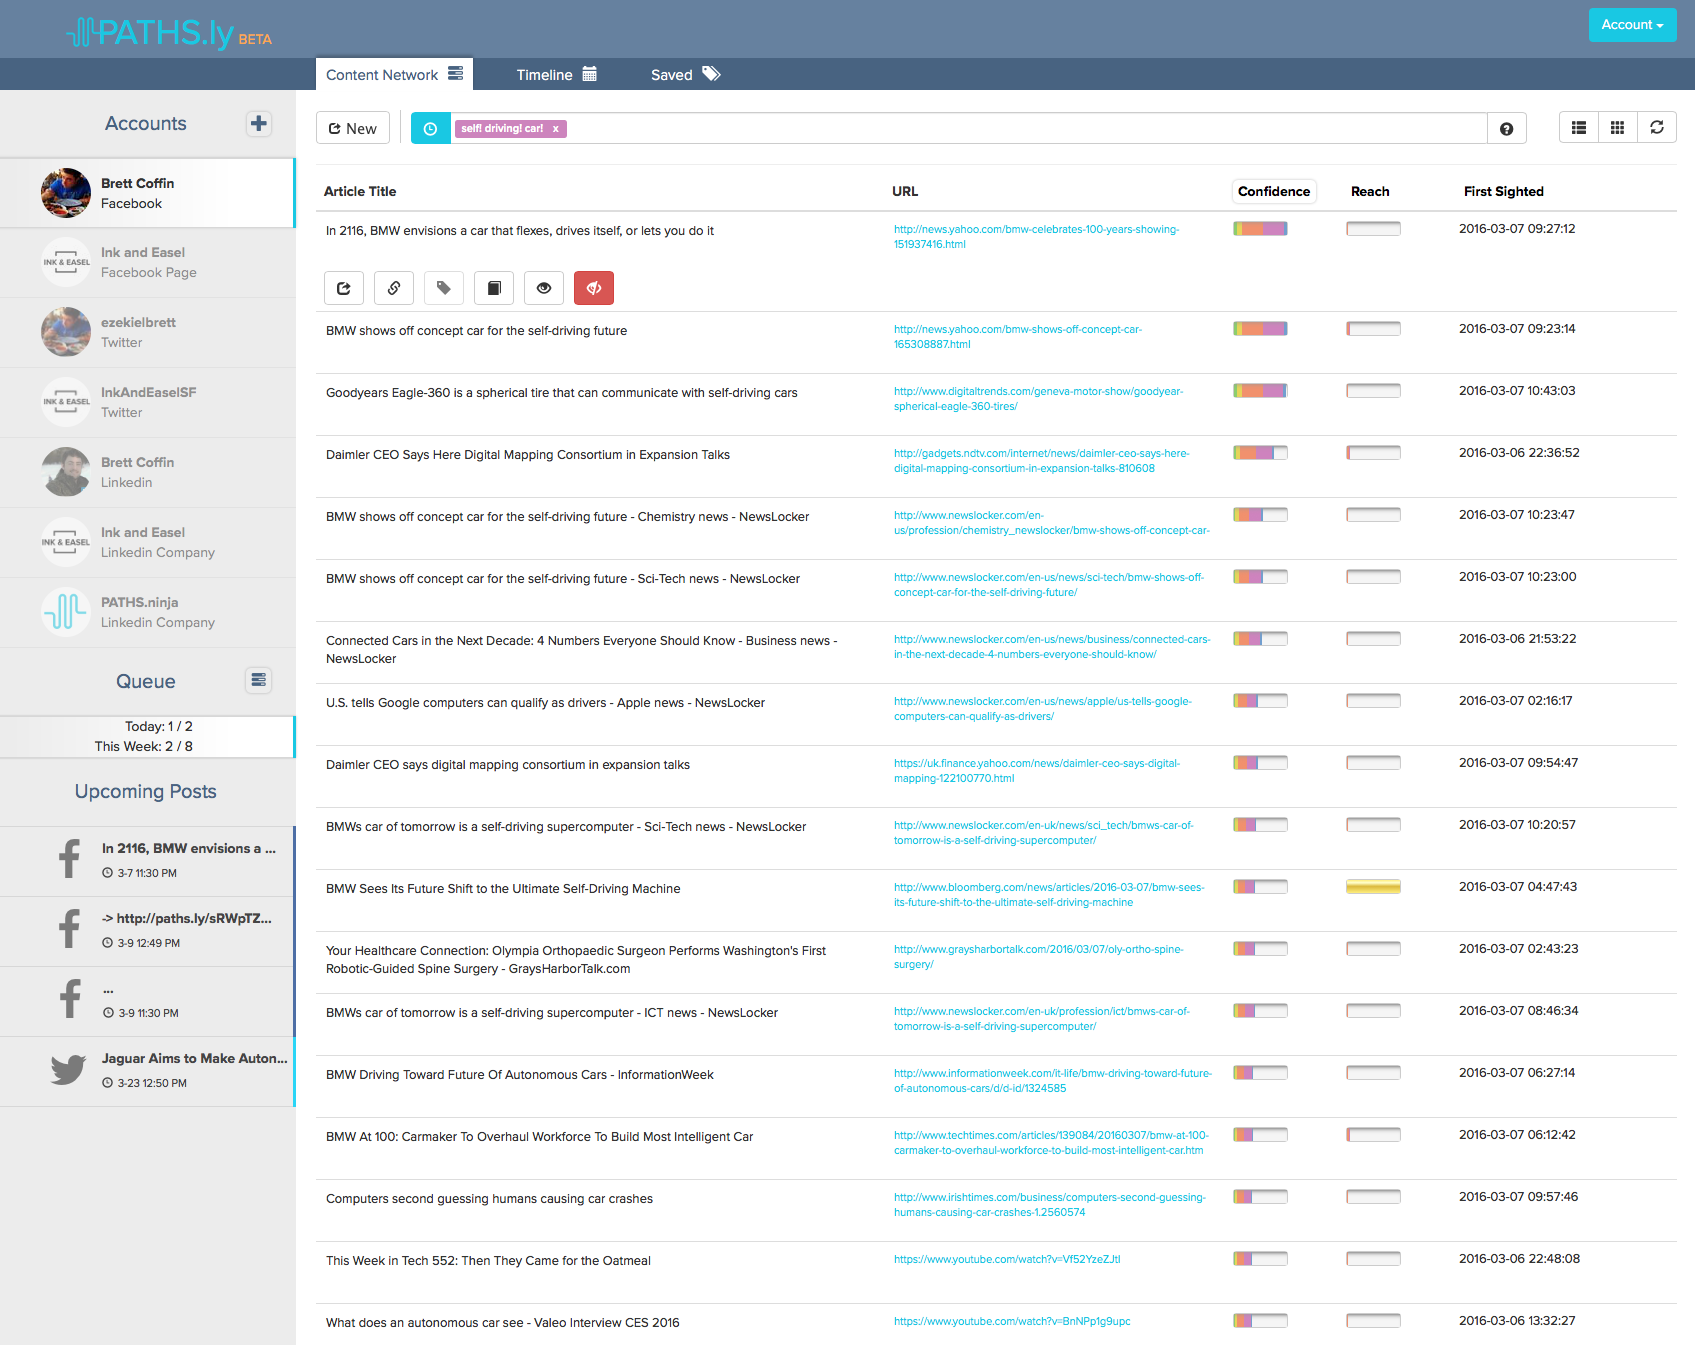
Task: Open the Timeline tab
Action: tap(556, 74)
